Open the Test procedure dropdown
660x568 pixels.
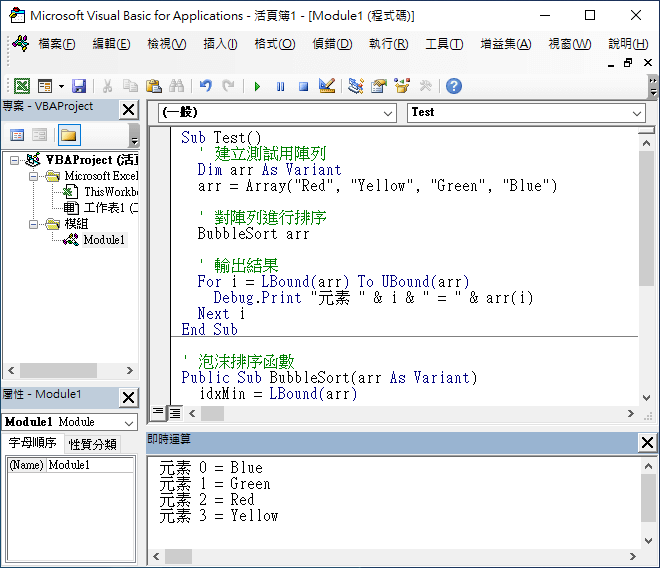636,113
